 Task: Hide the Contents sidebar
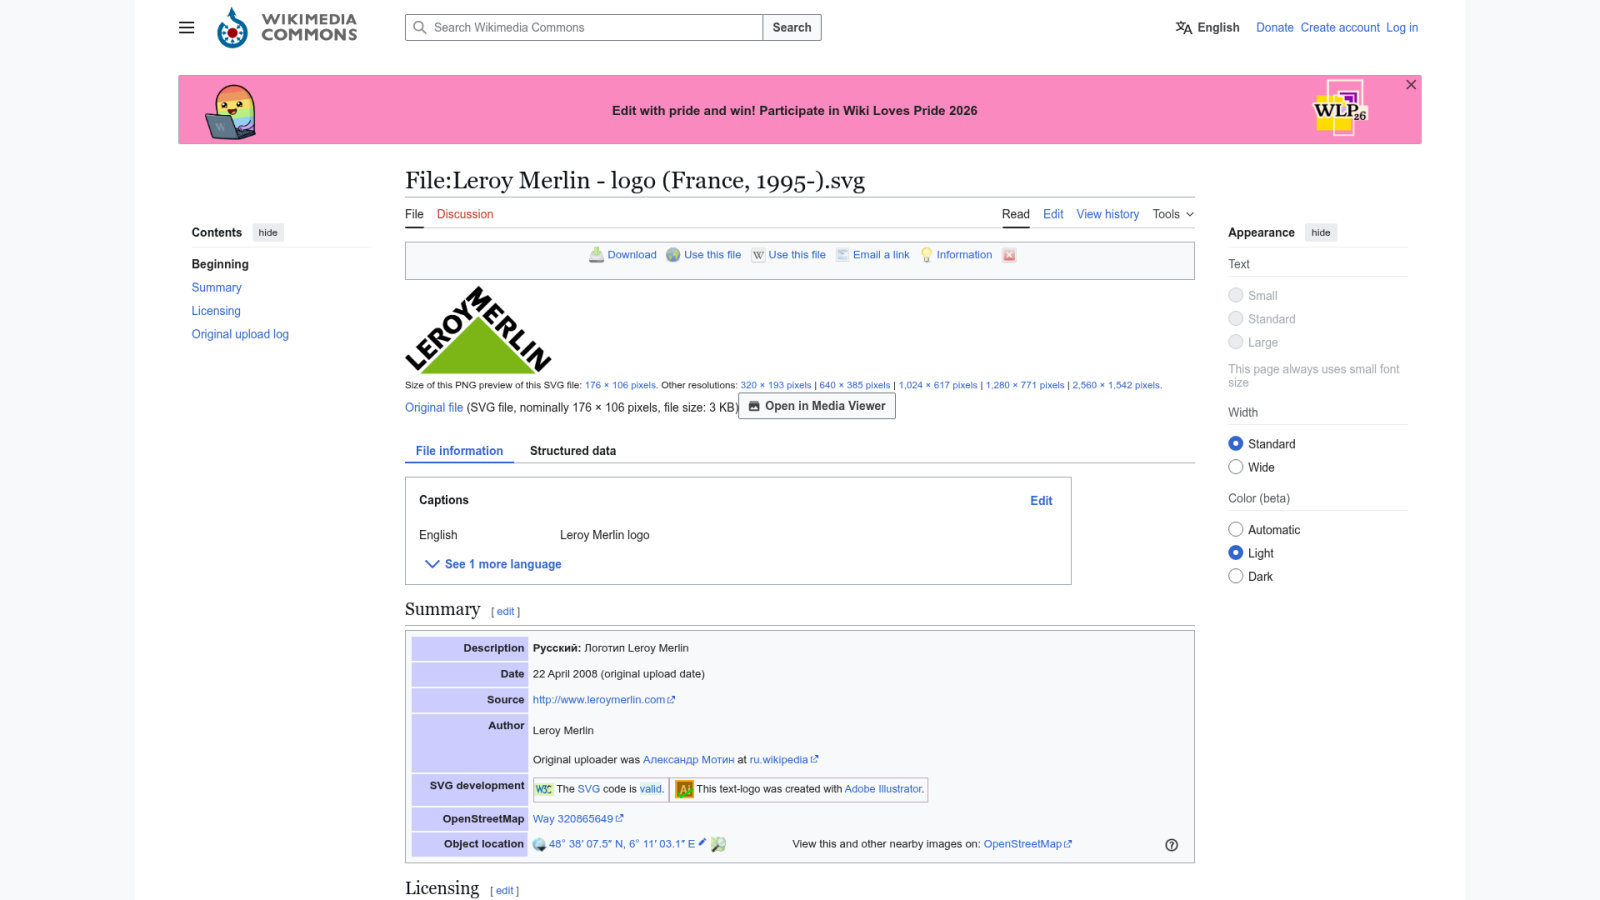[x=268, y=233]
